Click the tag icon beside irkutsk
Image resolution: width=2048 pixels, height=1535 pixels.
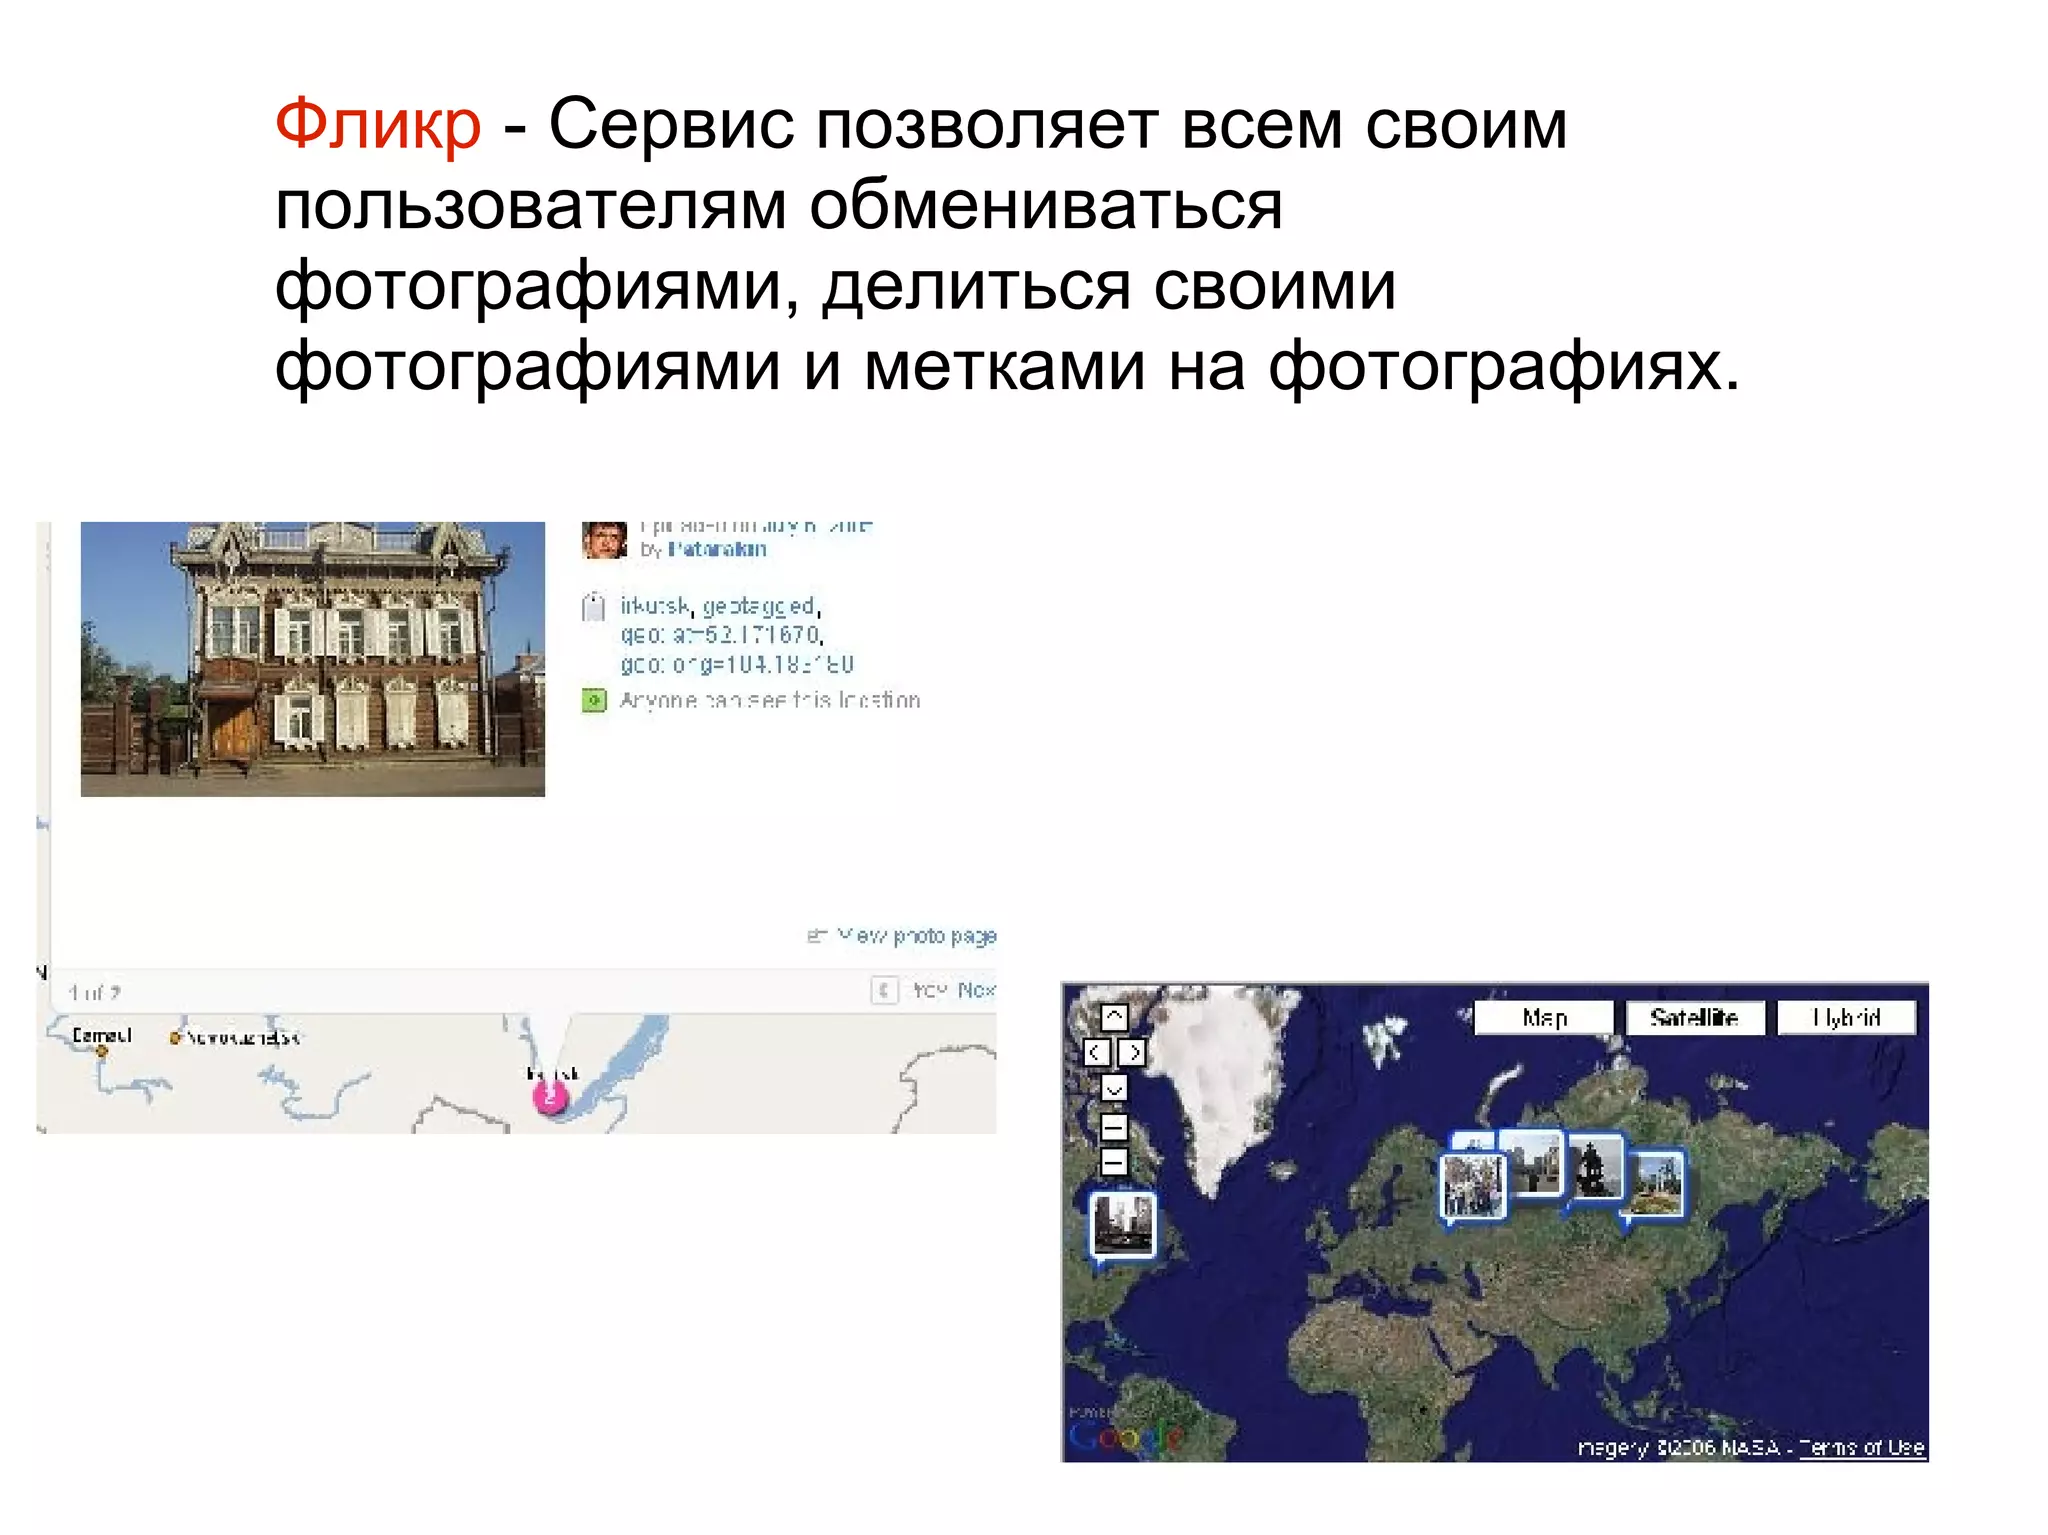[x=594, y=606]
